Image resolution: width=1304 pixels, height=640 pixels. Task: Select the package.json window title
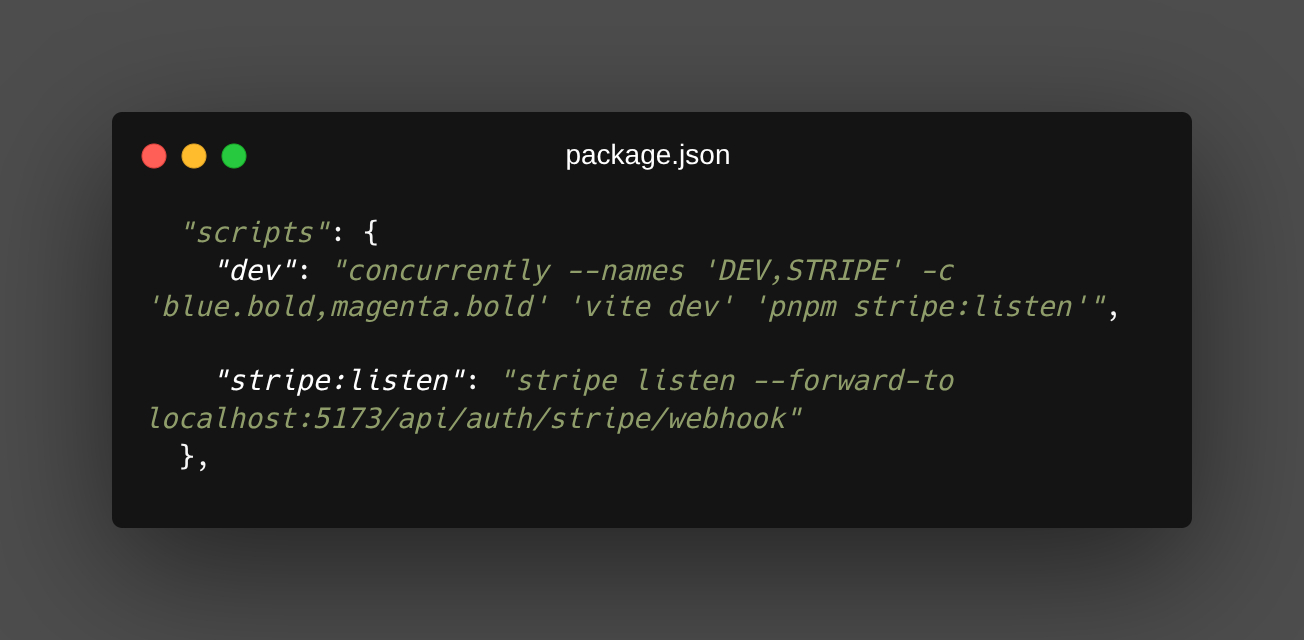pyautogui.click(x=648, y=155)
